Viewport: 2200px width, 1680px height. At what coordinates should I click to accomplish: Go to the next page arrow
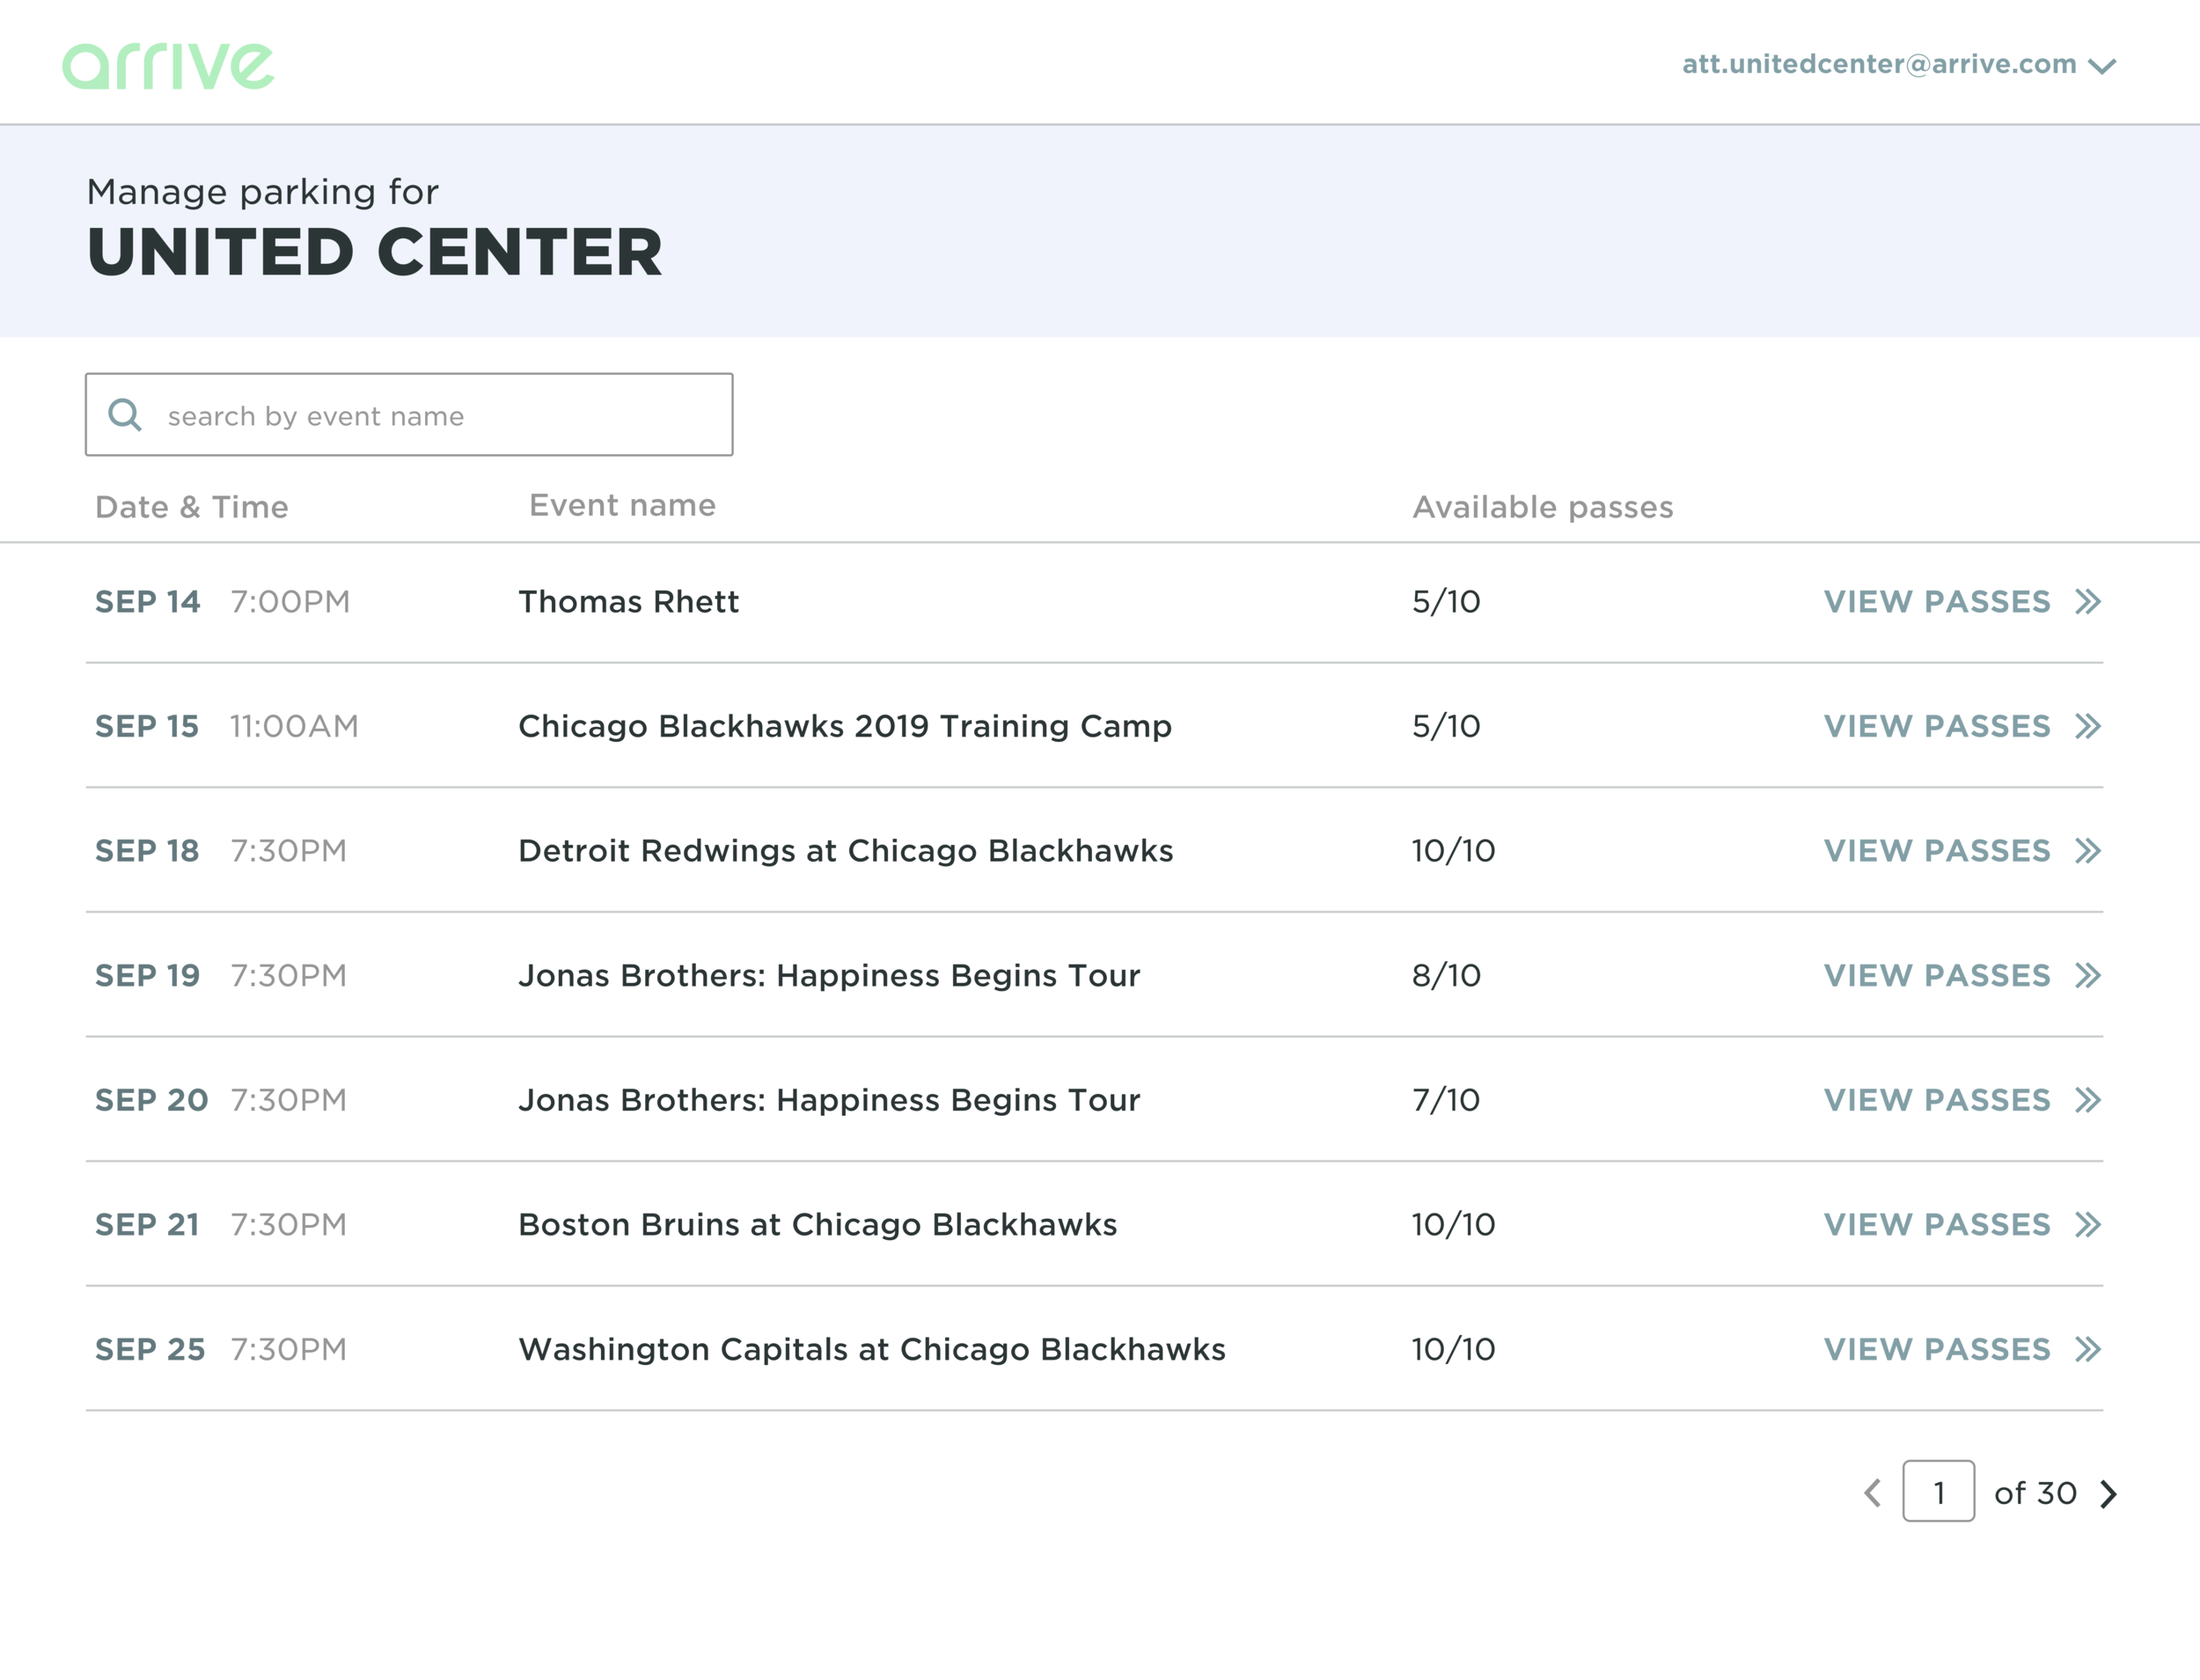tap(2109, 1493)
